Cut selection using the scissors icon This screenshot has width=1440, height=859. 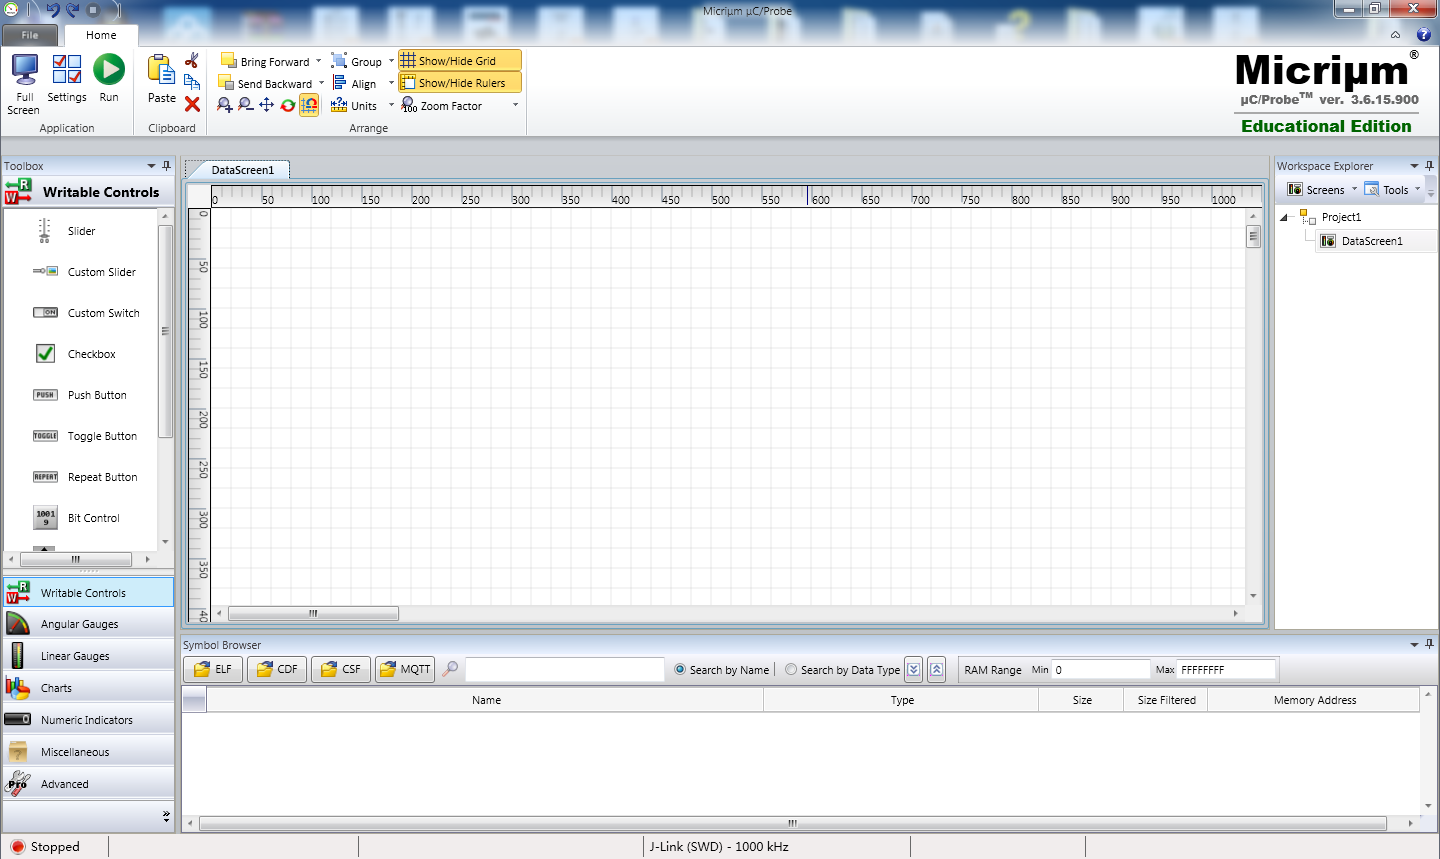(192, 61)
